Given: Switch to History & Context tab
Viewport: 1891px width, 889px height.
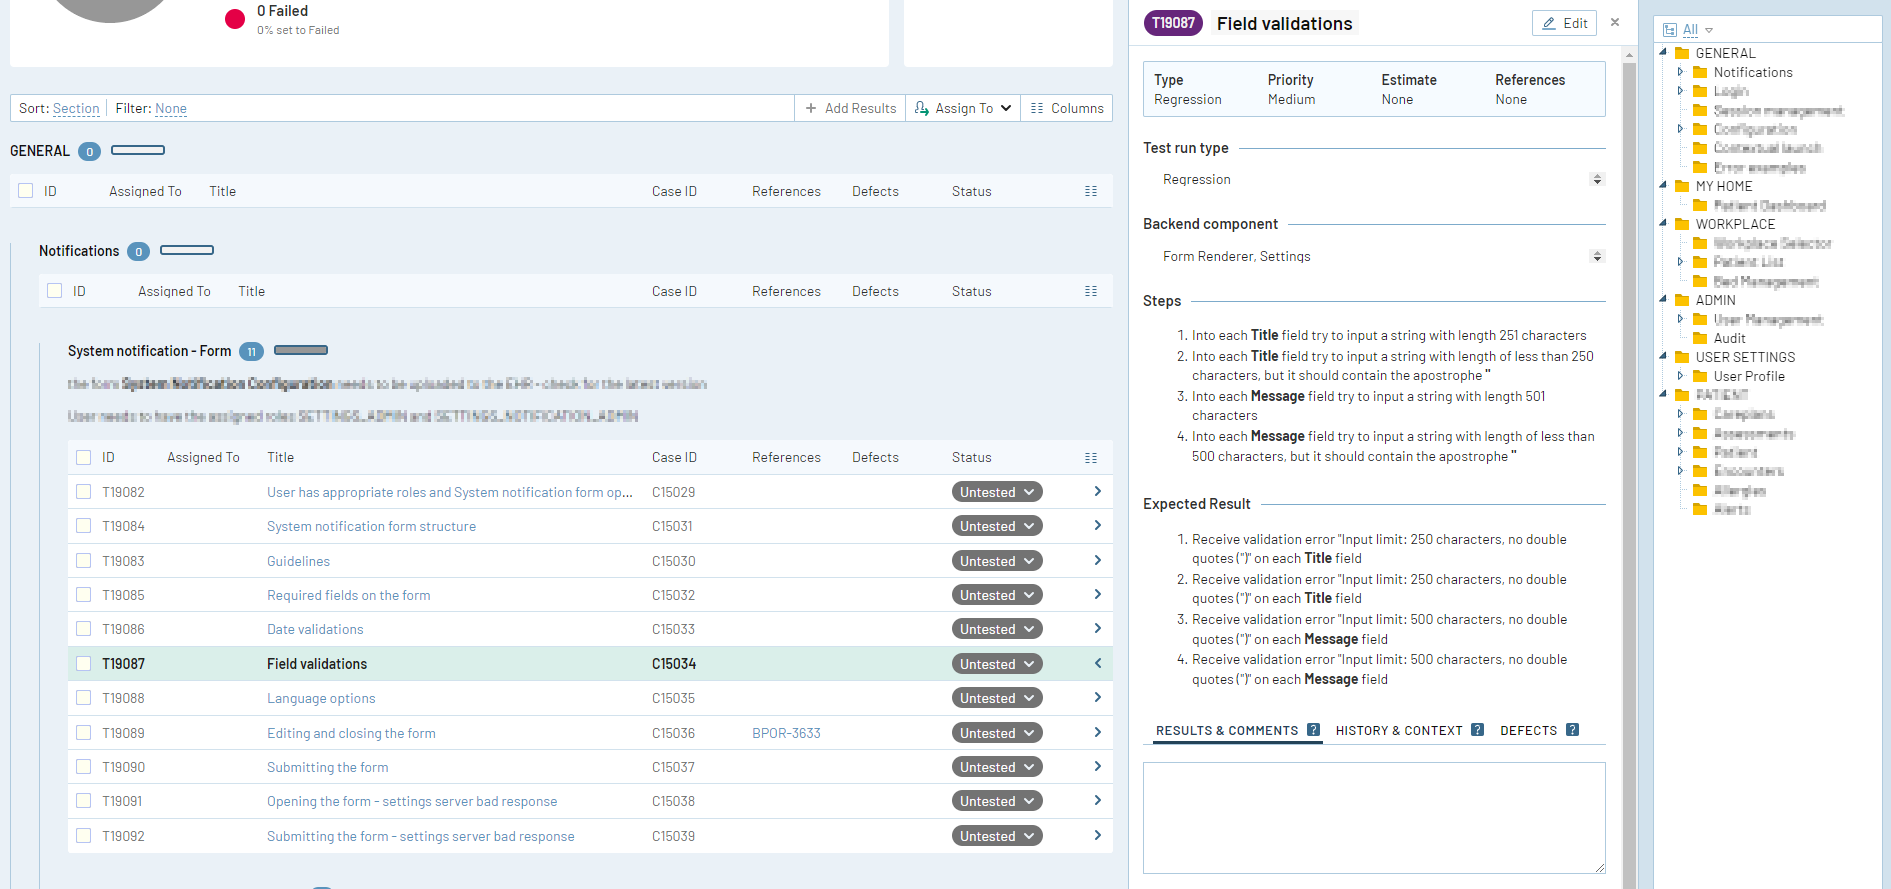Looking at the screenshot, I should coord(1399,731).
